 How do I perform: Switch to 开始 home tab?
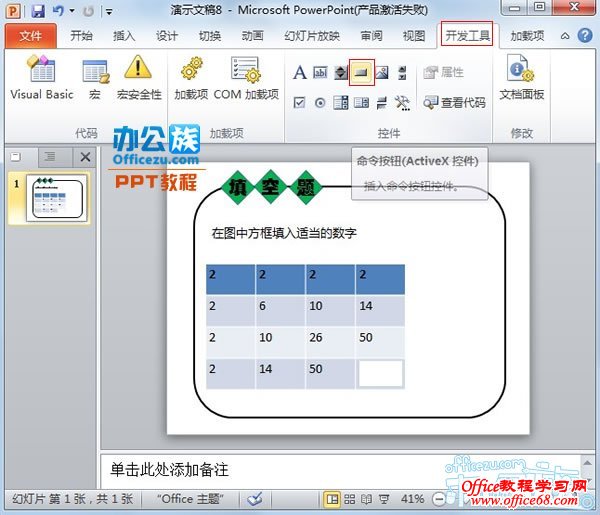pyautogui.click(x=81, y=36)
